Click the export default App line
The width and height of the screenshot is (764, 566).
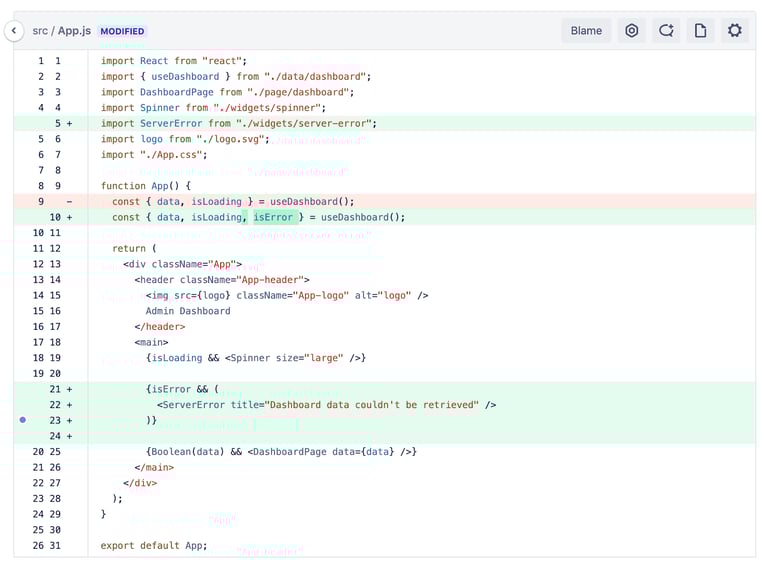pos(153,545)
